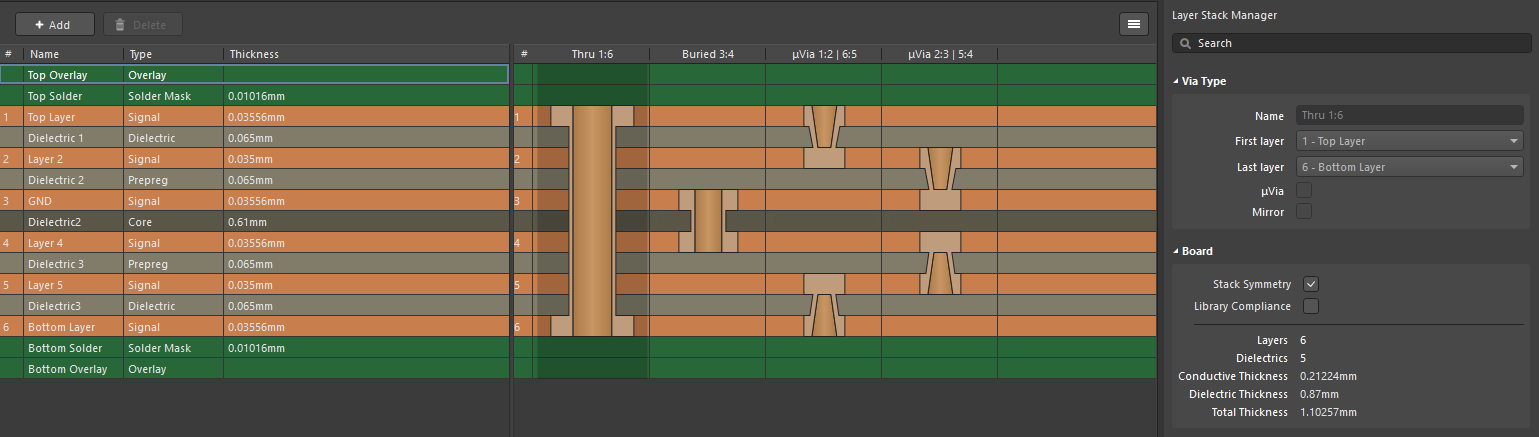Select the Bottom Layer name cell
Image resolution: width=1539 pixels, height=437 pixels.
pos(74,327)
